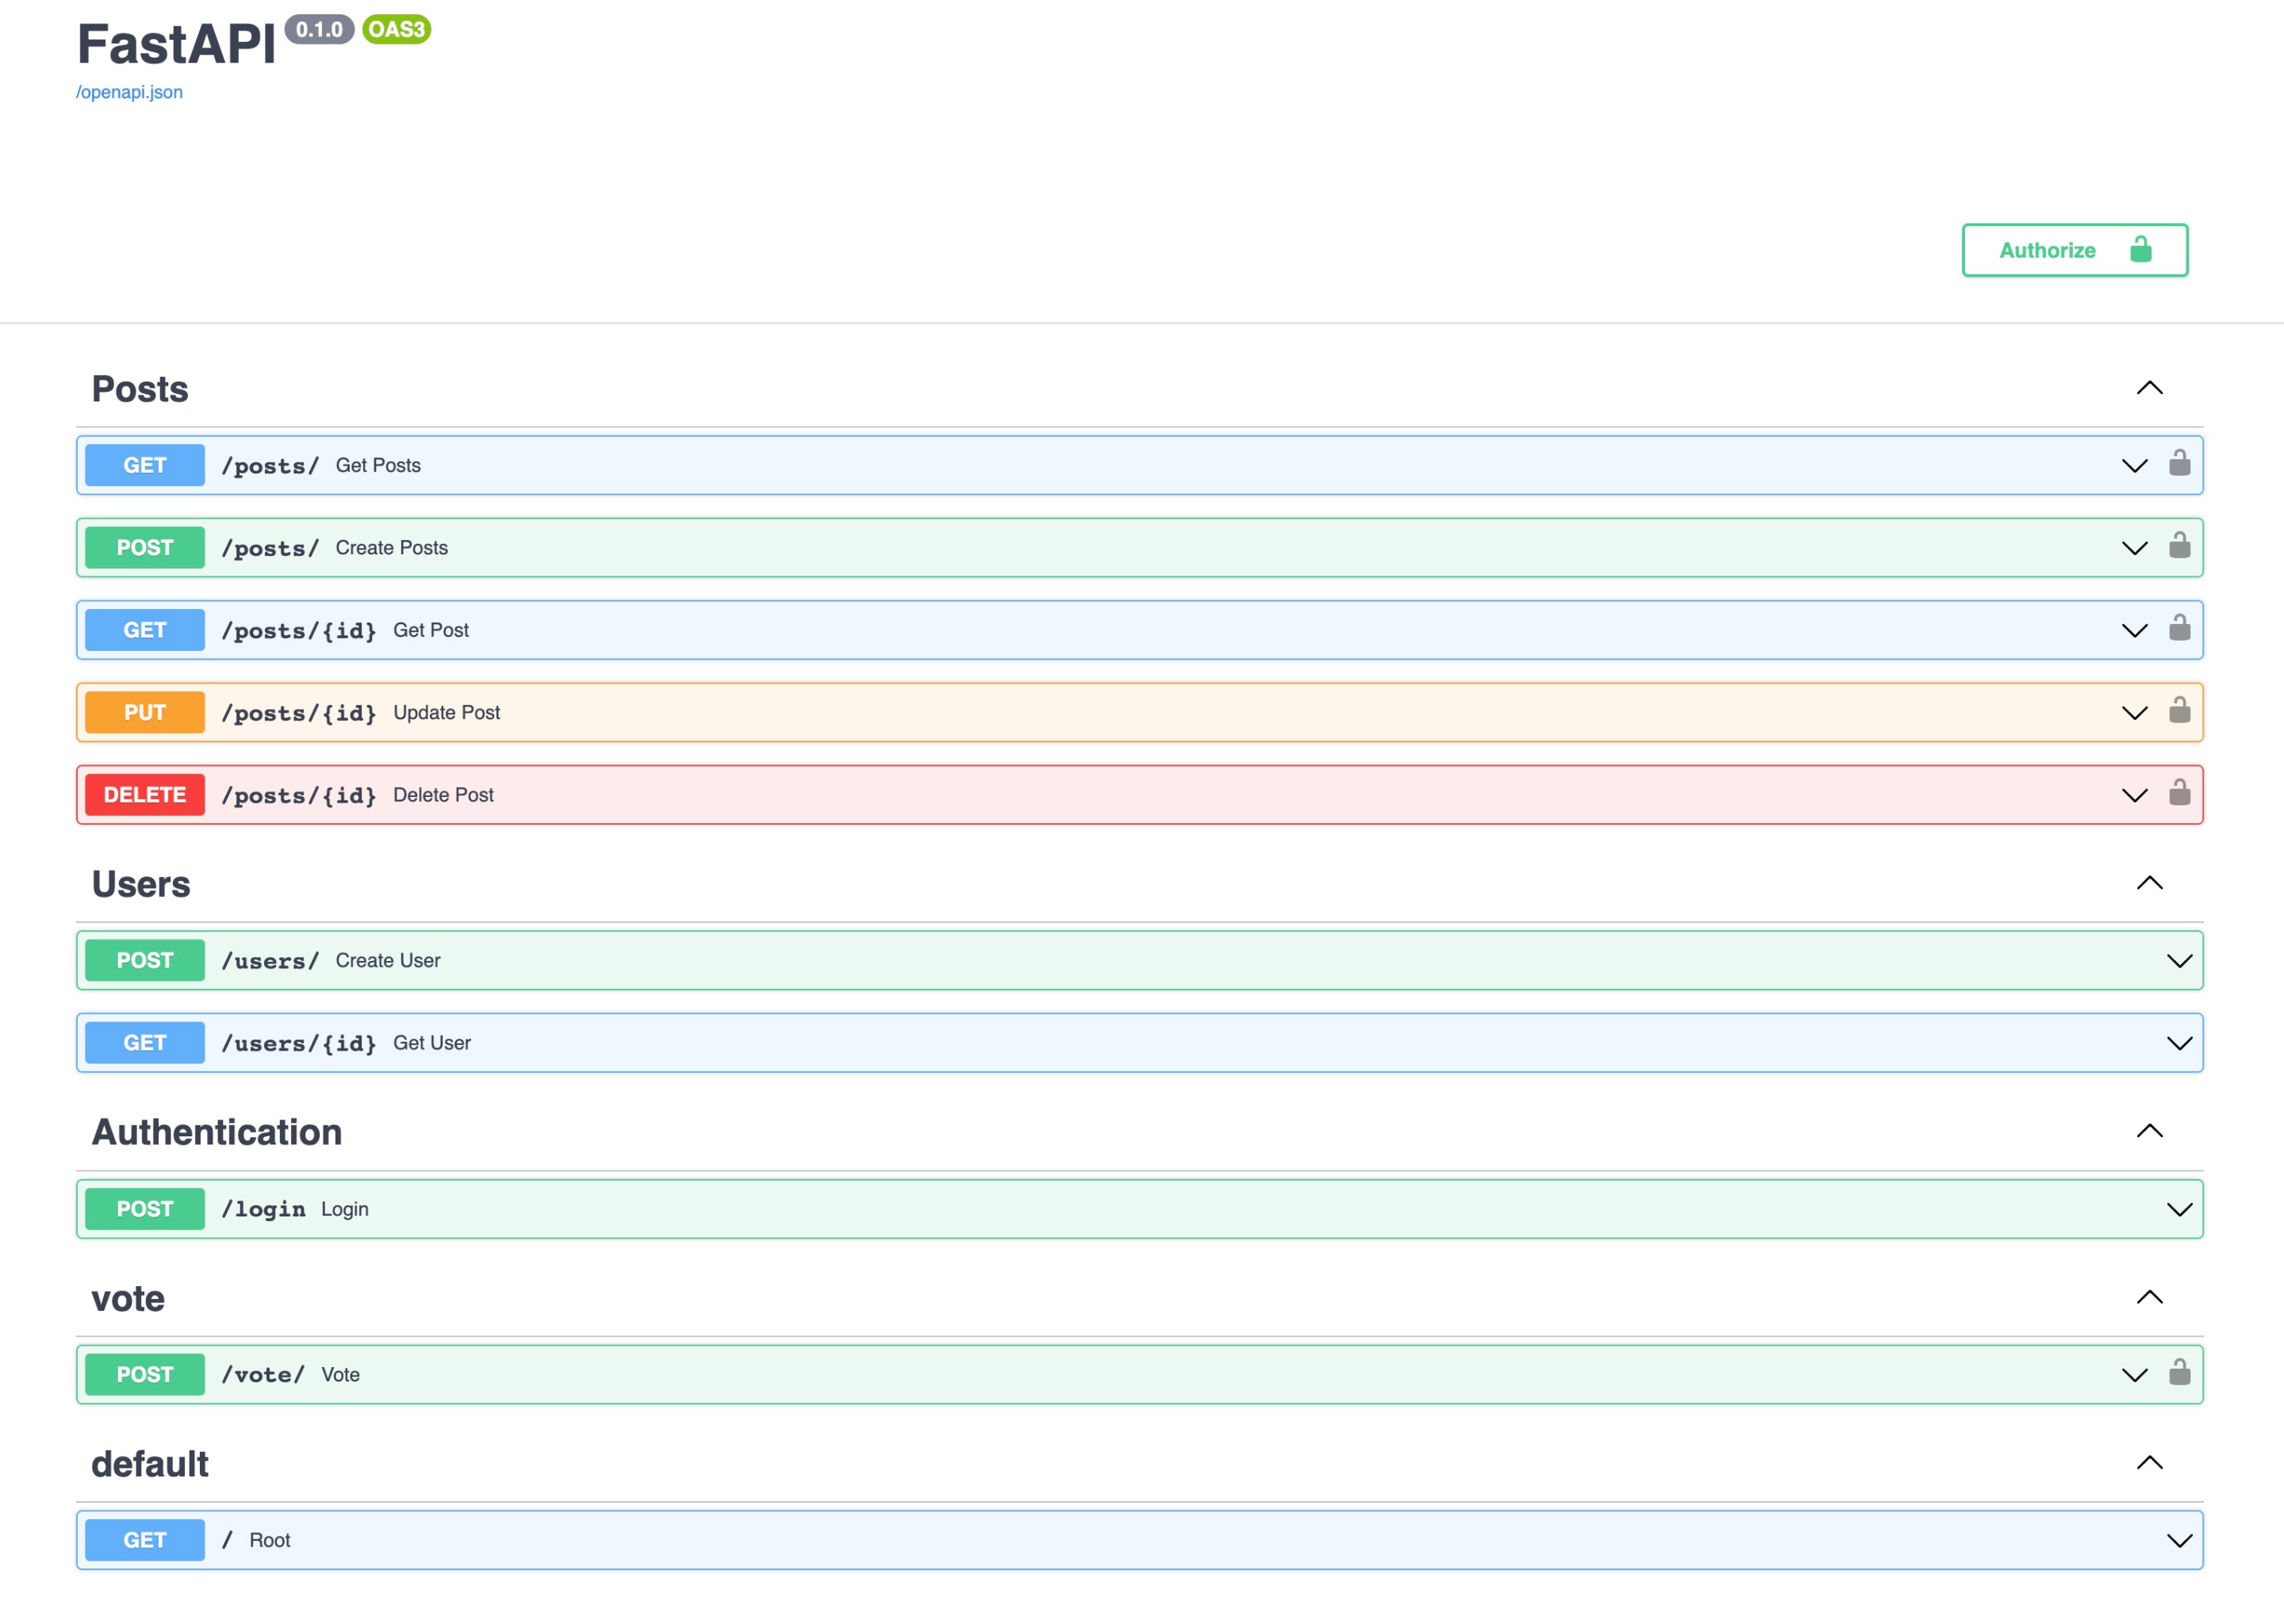This screenshot has height=1624, width=2284.
Task: Click the PUT badge for Update Post
Action: coord(145,713)
